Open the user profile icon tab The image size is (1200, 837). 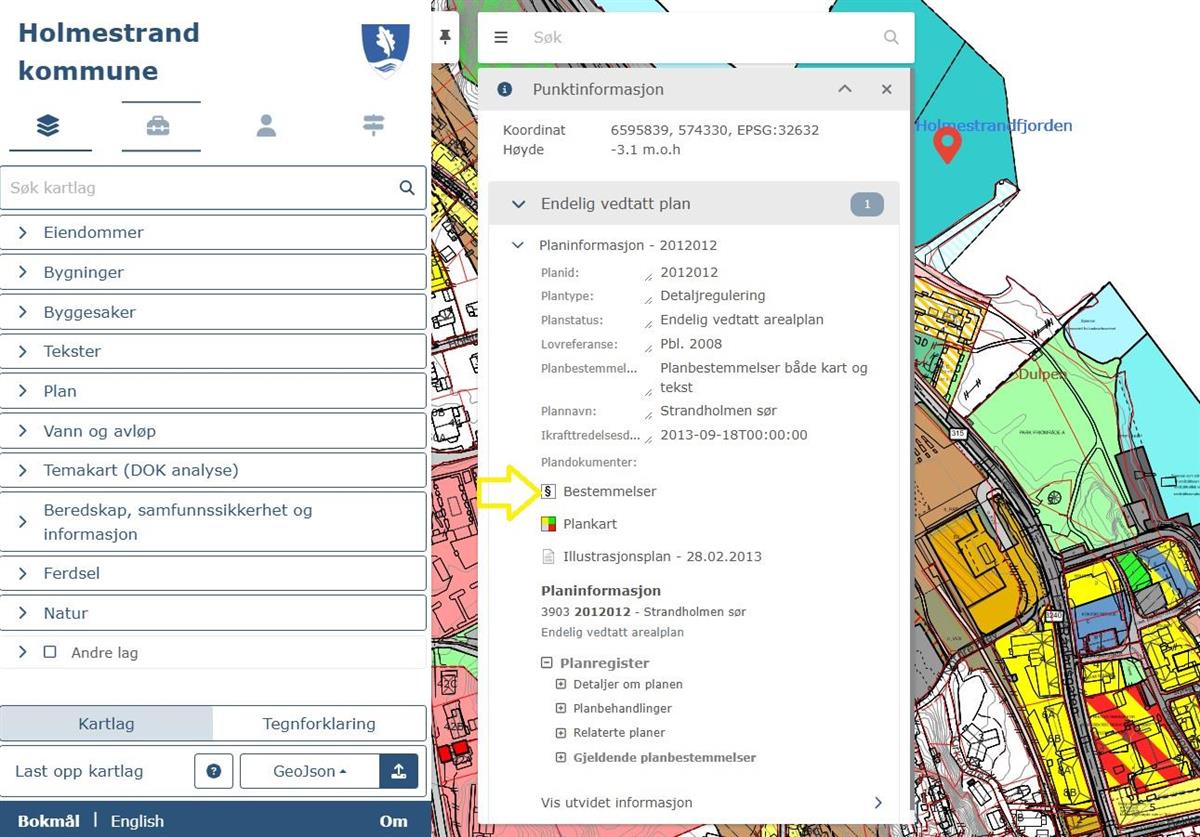pyautogui.click(x=266, y=126)
